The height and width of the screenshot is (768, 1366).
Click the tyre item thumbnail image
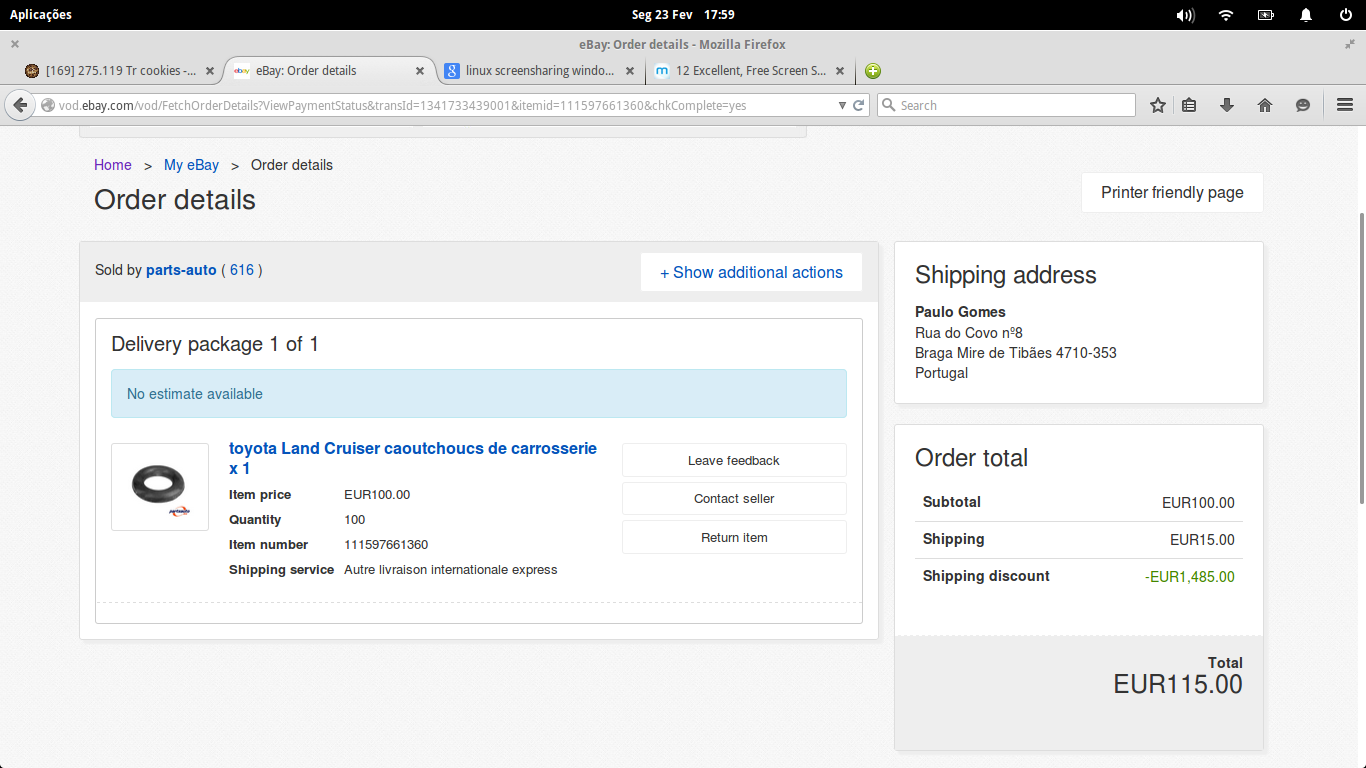click(160, 487)
